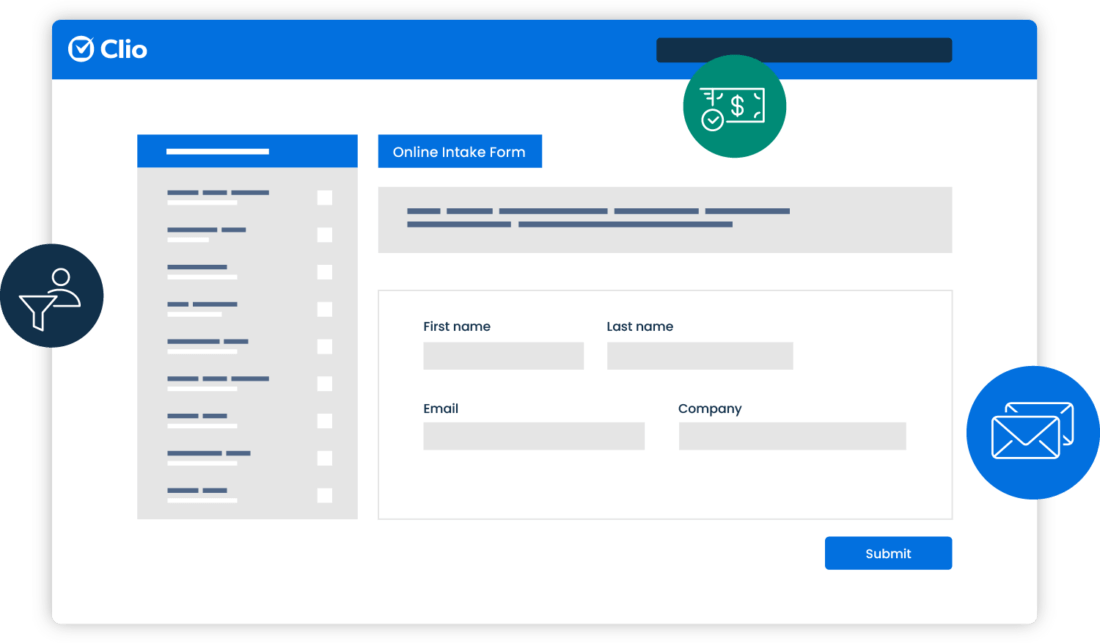Click the Email field label
Screen dimensions: 1100x644
[440, 408]
